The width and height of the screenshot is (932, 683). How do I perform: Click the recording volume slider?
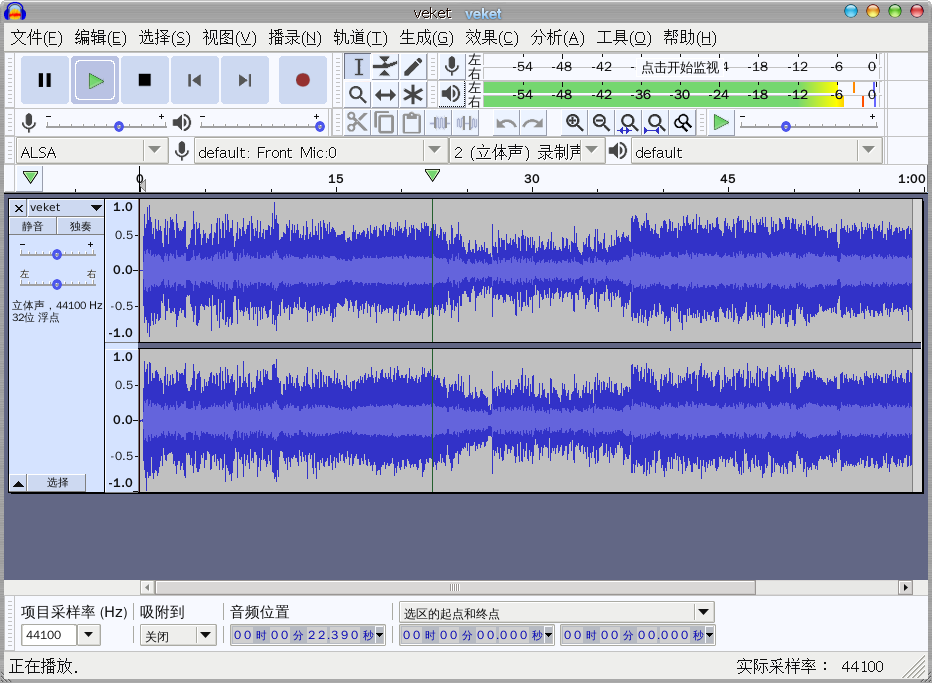105,125
